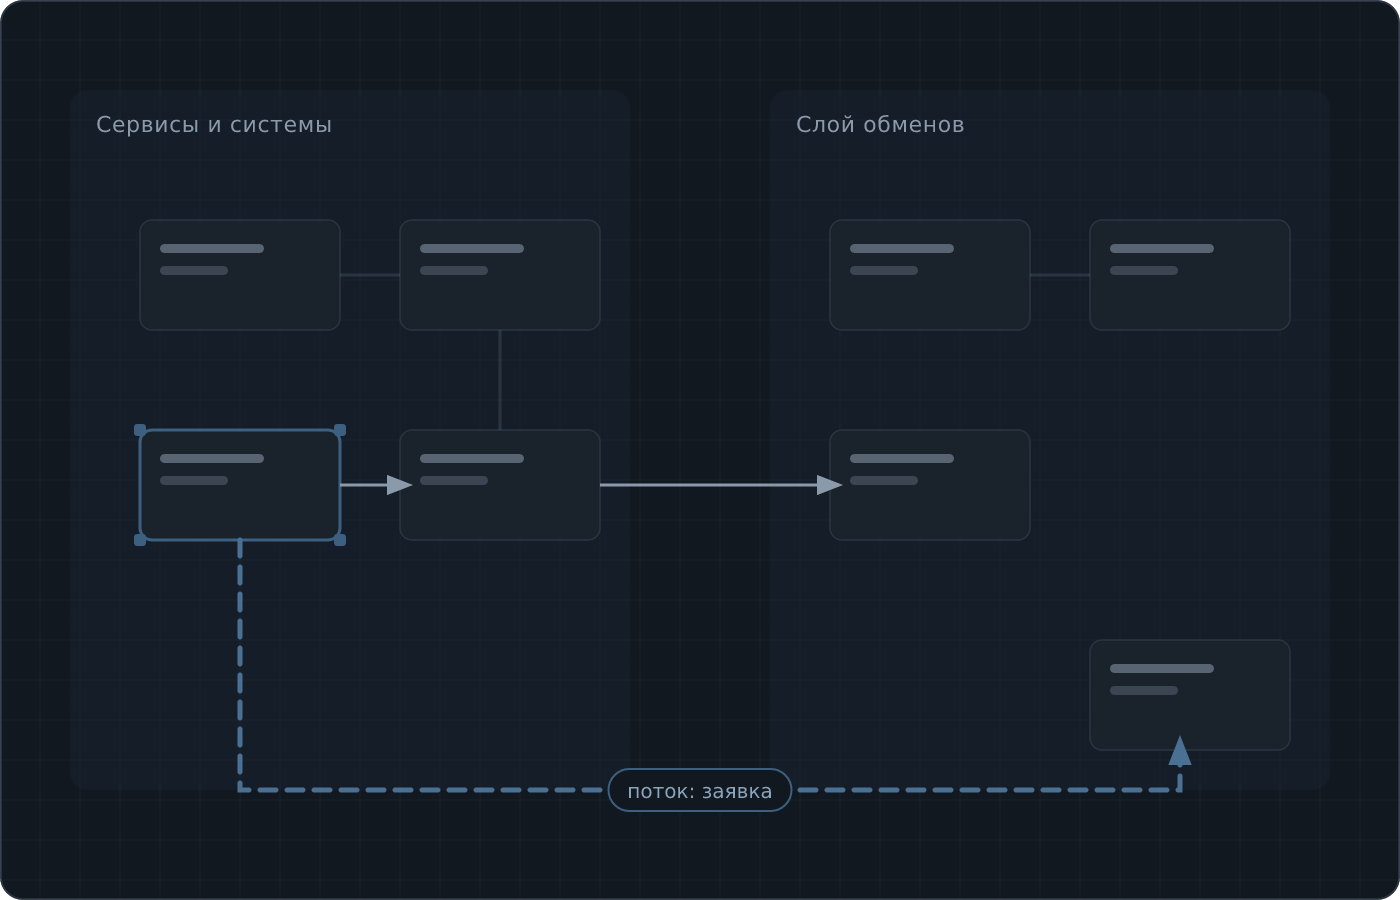Select first top node in Сервисы и системы
Image resolution: width=1400 pixels, height=900 pixels.
tap(240, 275)
